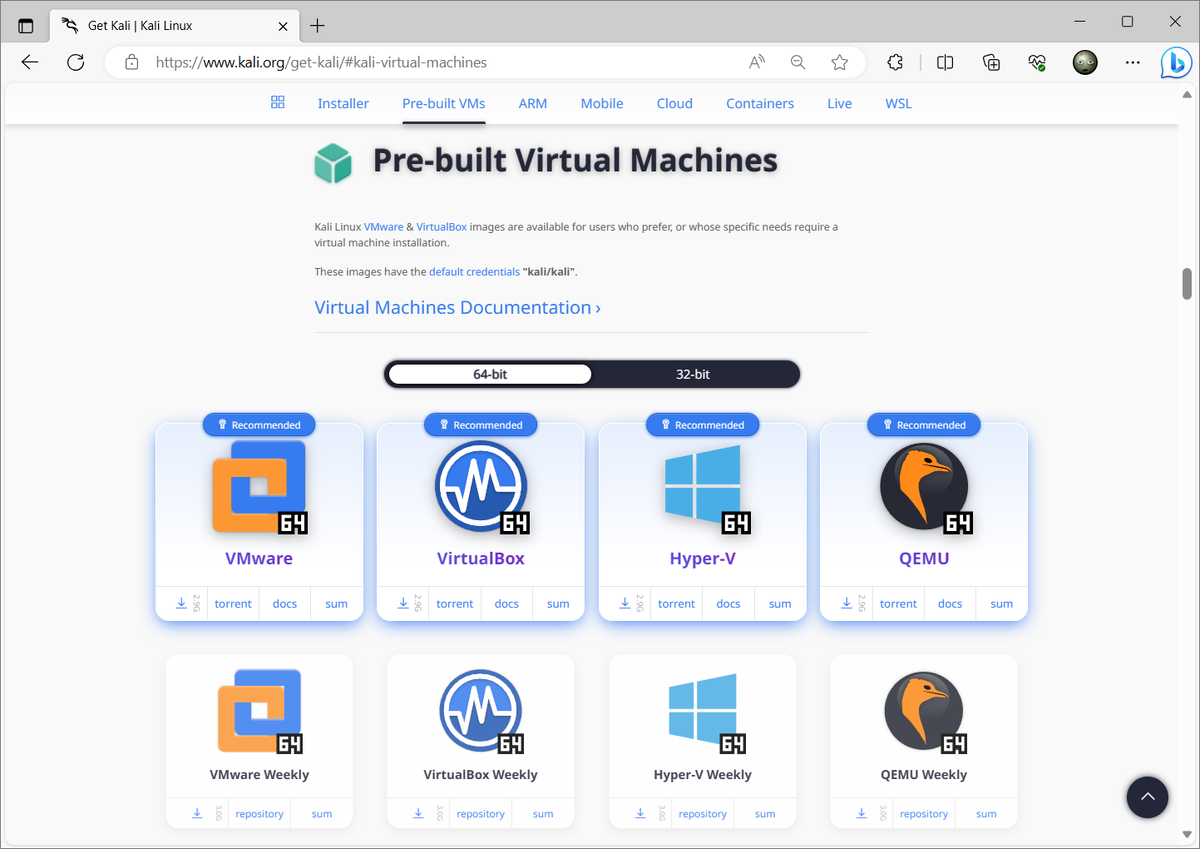
Task: Click the address bar URL
Action: (321, 62)
